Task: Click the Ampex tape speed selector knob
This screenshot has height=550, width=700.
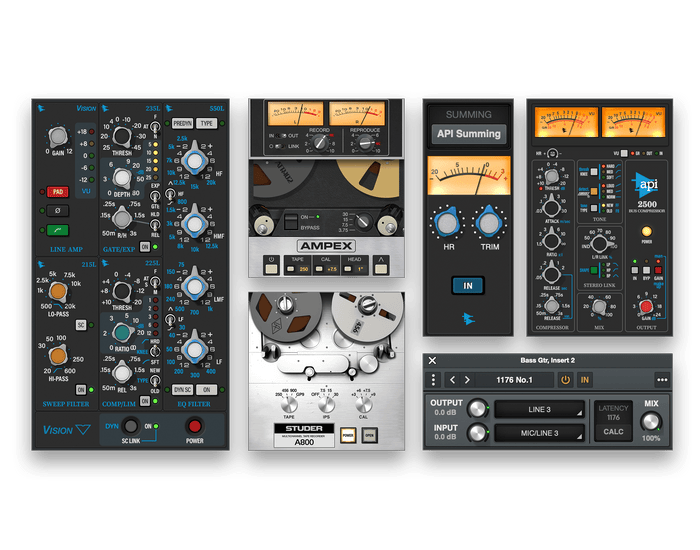Action: [x=363, y=221]
